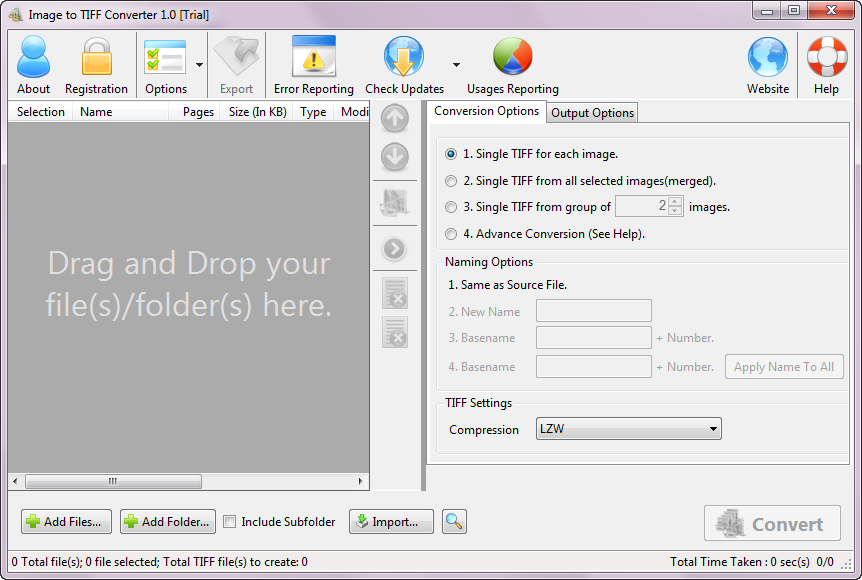The width and height of the screenshot is (862, 580).
Task: Click the right chevron arrow icon
Action: (x=395, y=248)
